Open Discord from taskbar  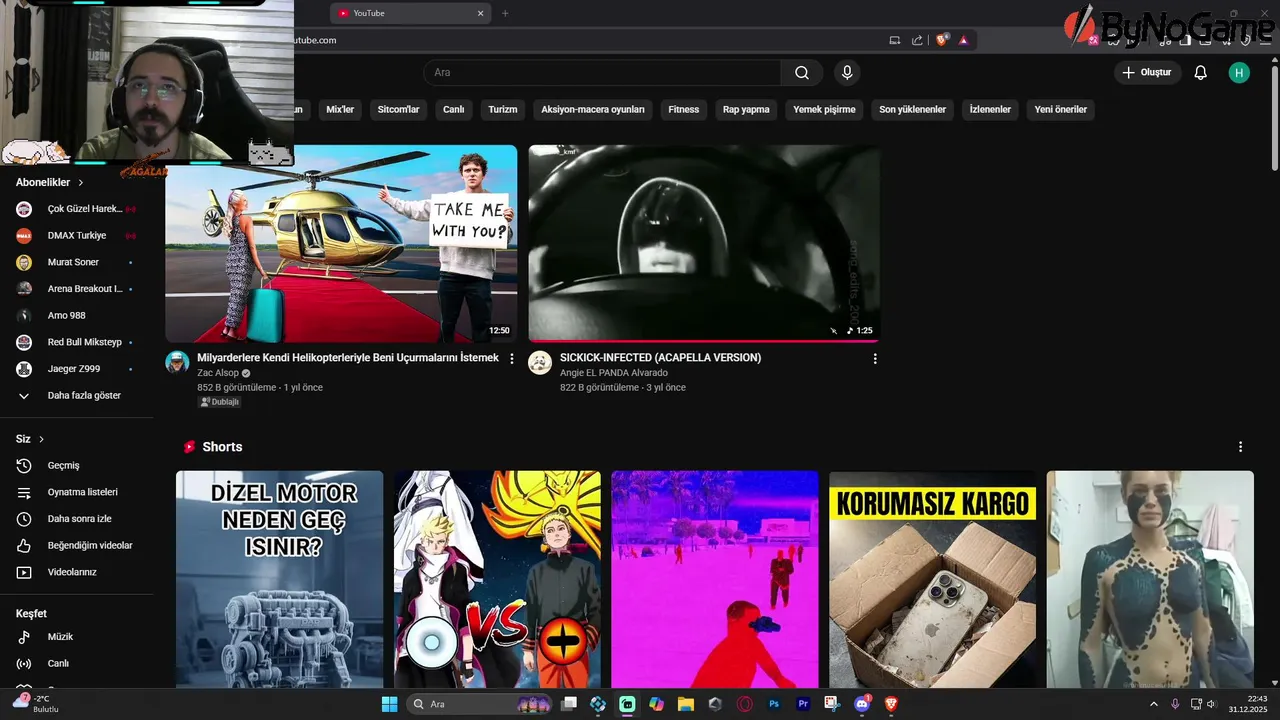(x=861, y=704)
